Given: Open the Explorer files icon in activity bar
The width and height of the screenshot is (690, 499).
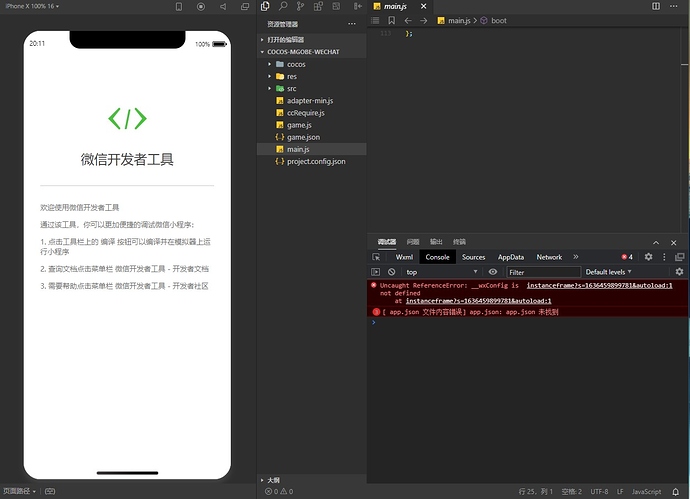Looking at the screenshot, I should (x=265, y=6).
